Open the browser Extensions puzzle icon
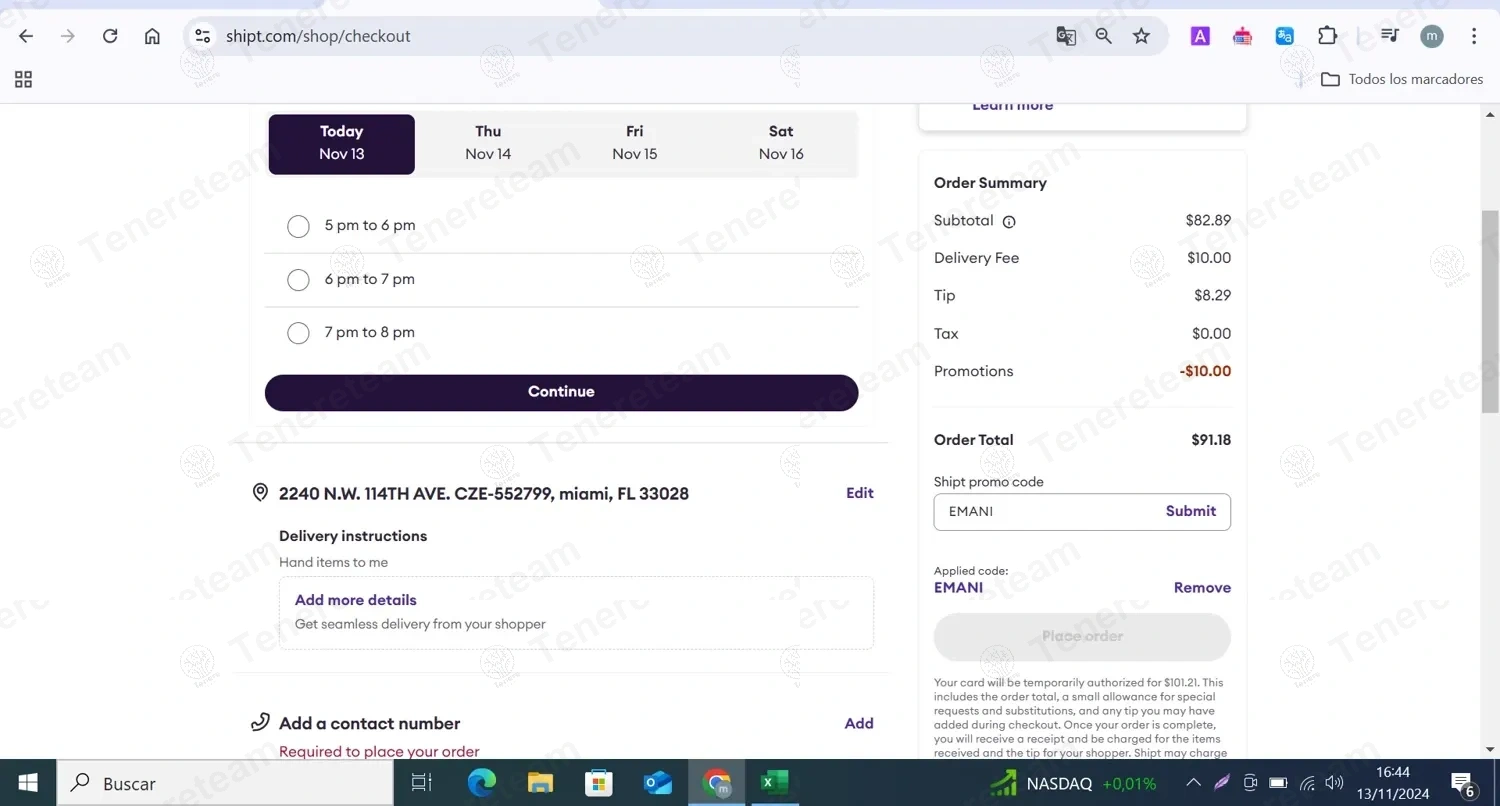Screen dimensions: 1500x806 1327,36
